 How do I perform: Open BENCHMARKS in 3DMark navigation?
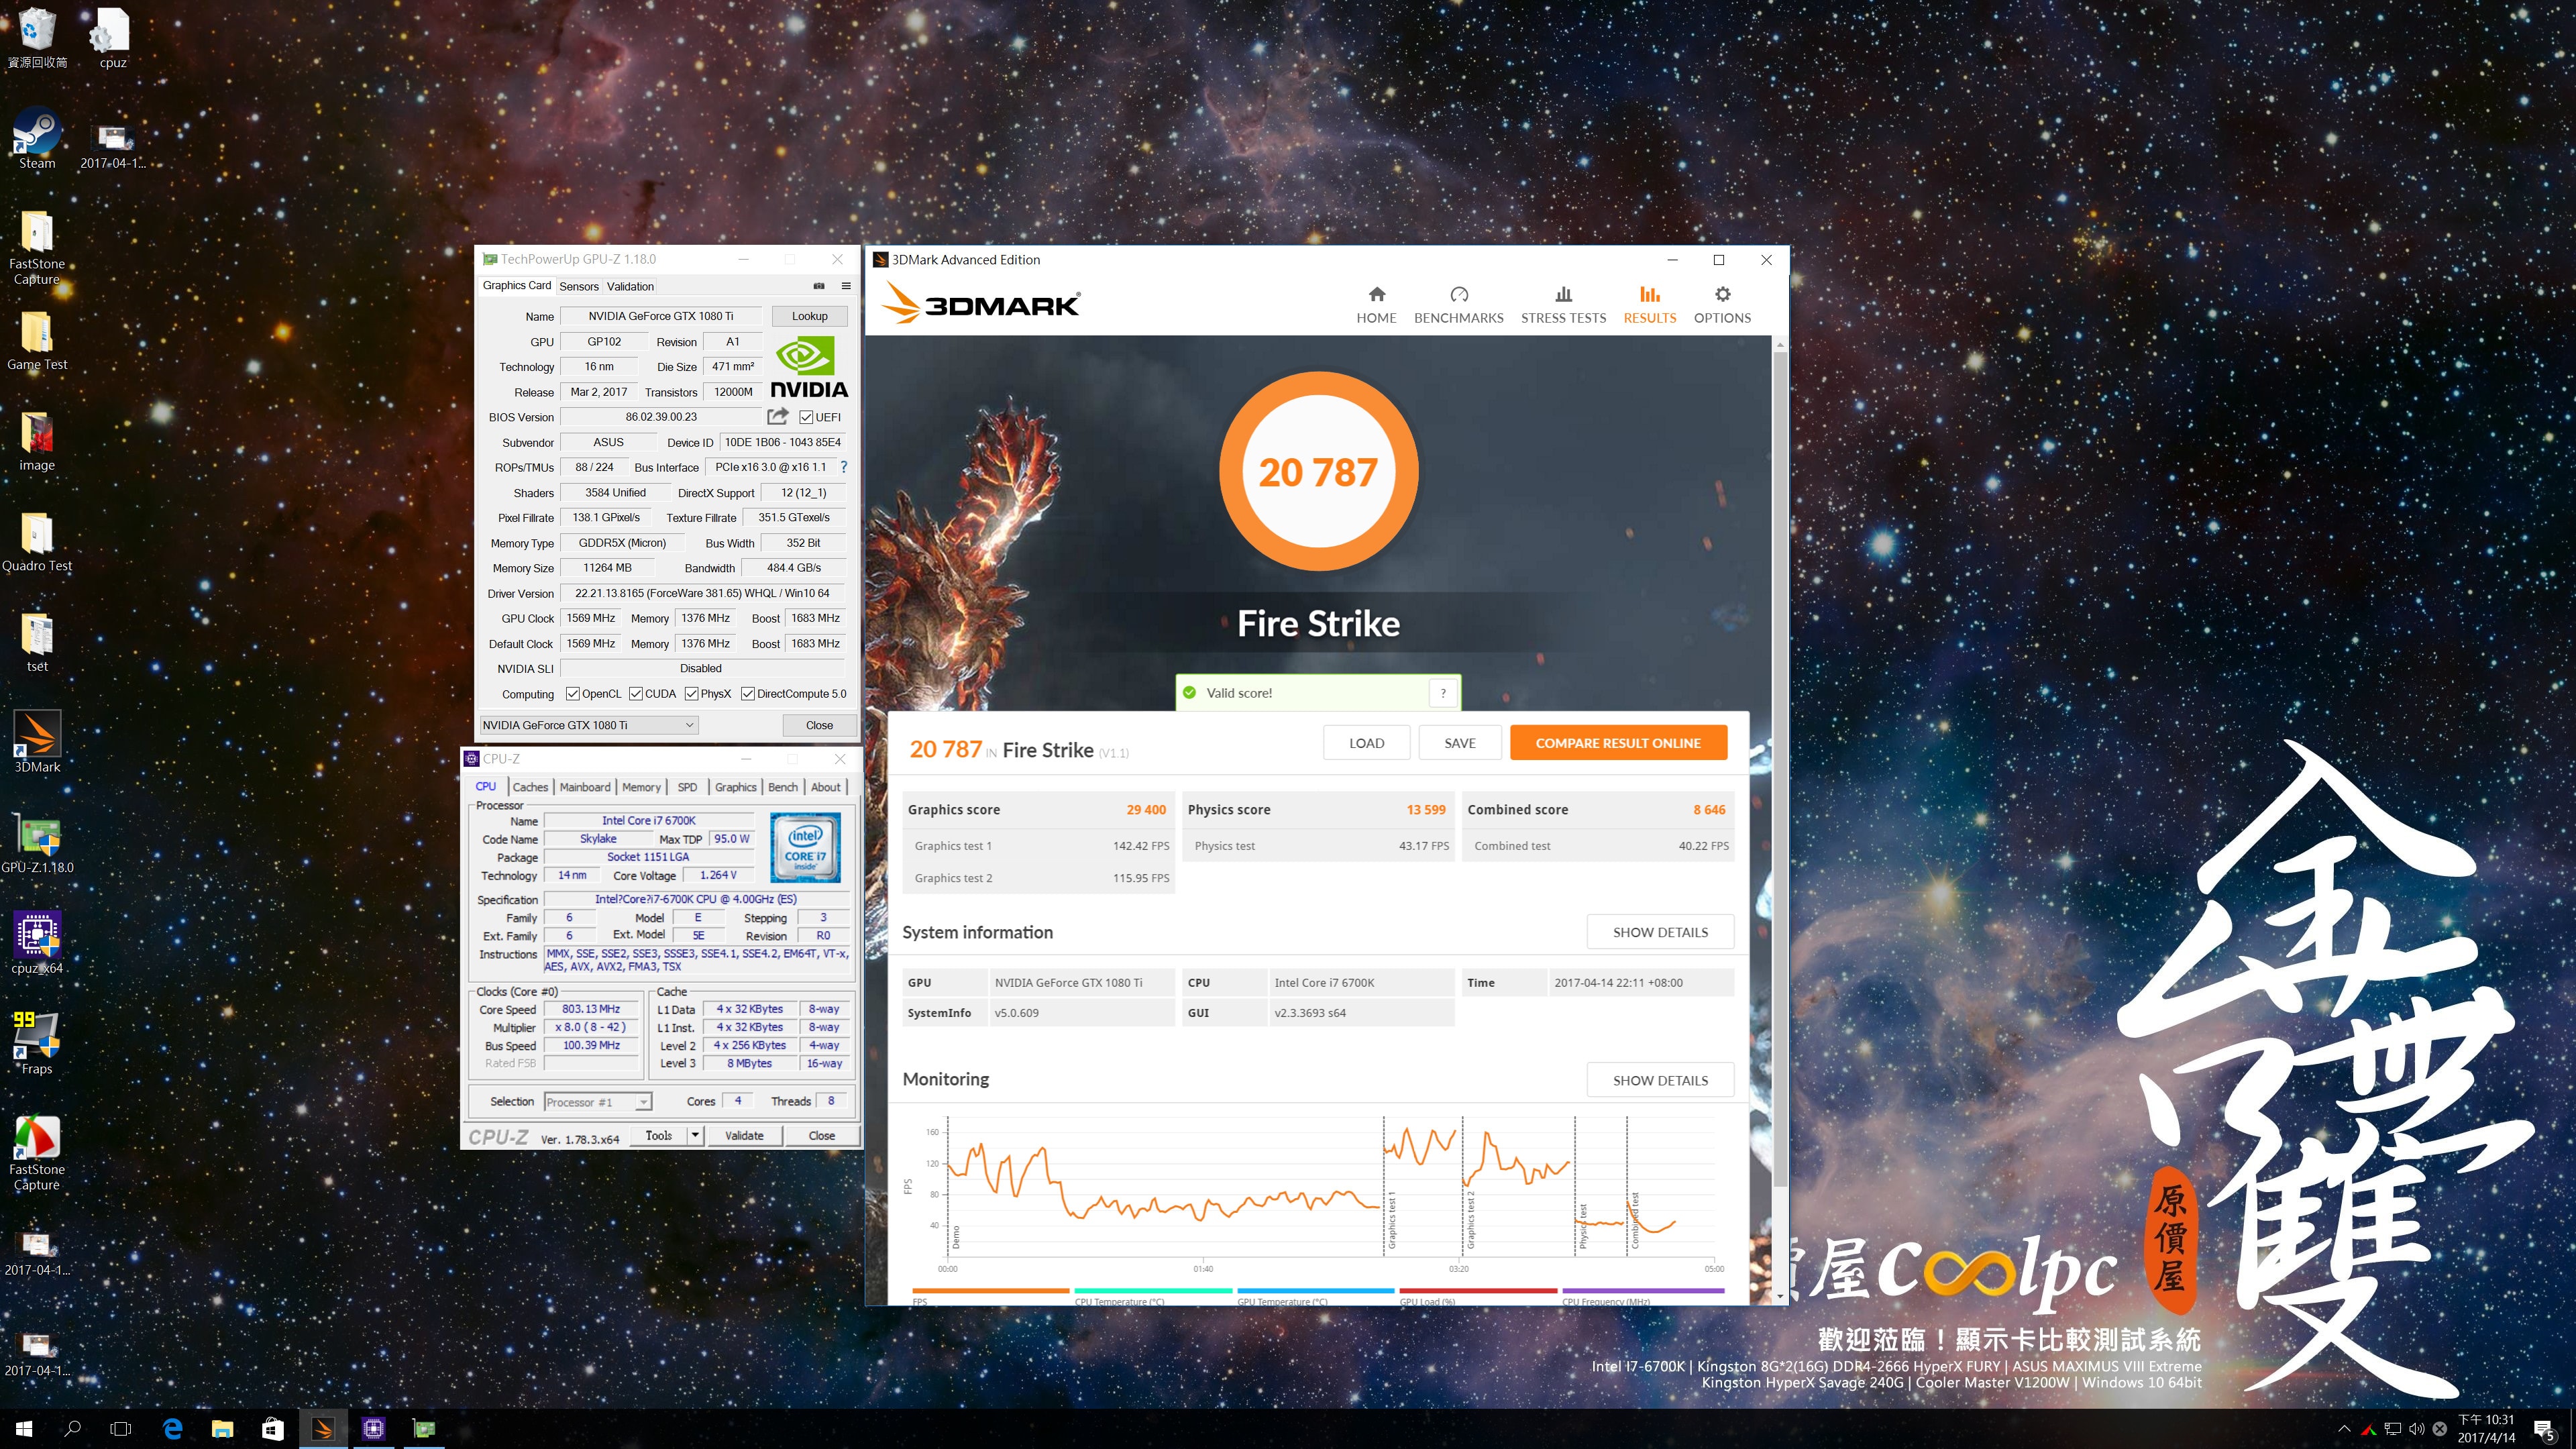[x=1458, y=305]
